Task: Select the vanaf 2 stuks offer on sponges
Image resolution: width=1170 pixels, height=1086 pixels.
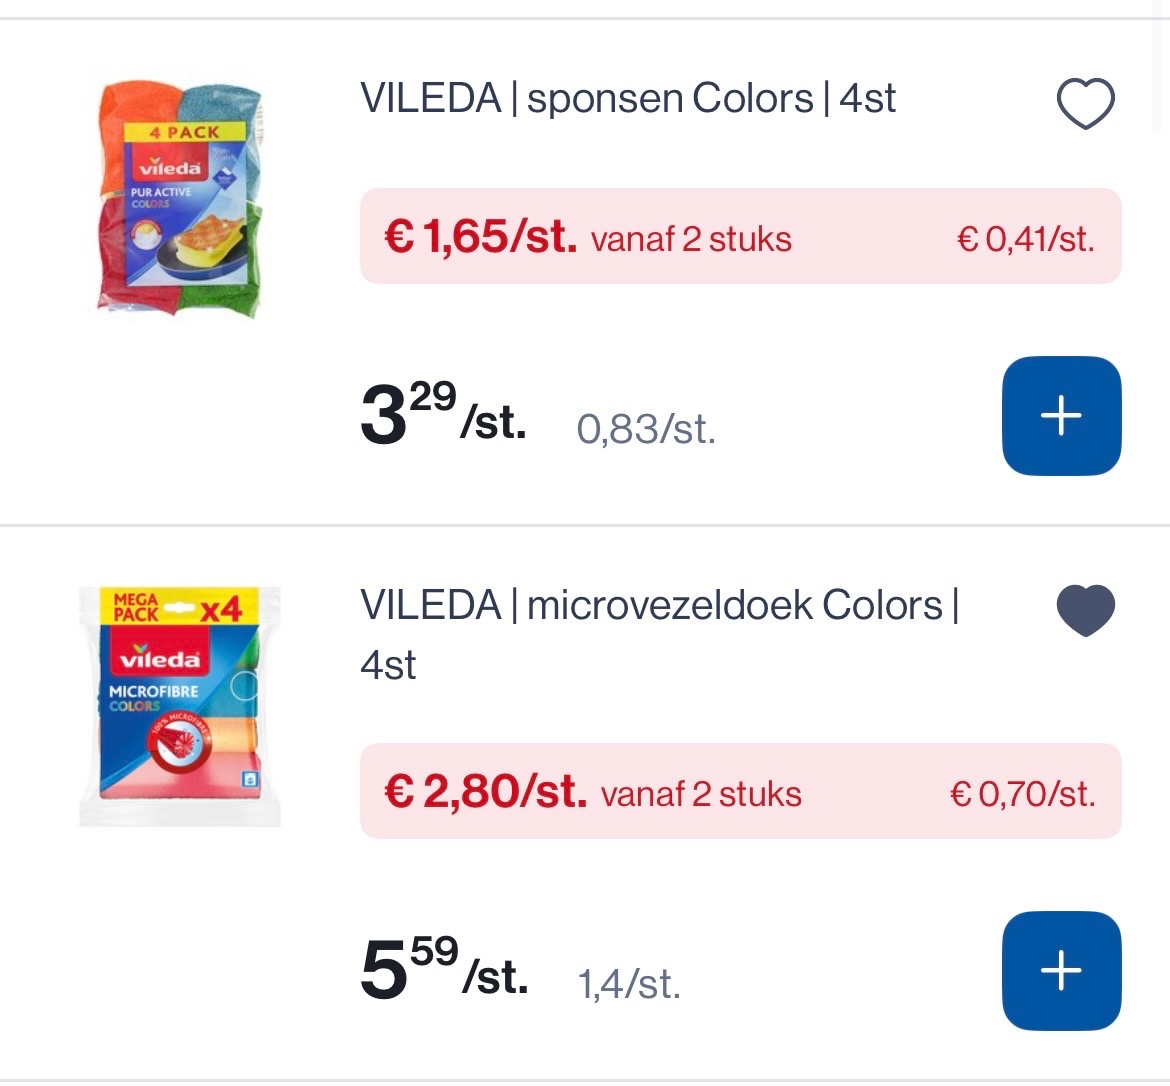Action: tap(690, 239)
